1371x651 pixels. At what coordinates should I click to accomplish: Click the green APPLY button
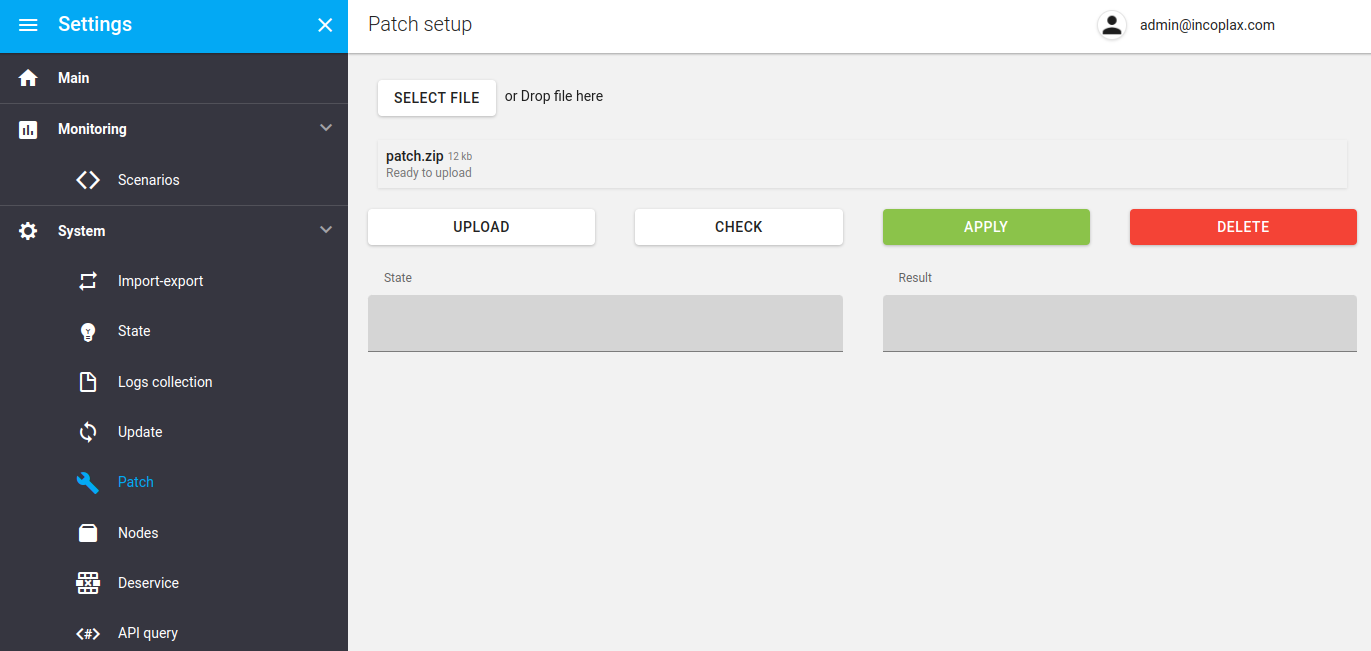point(986,227)
